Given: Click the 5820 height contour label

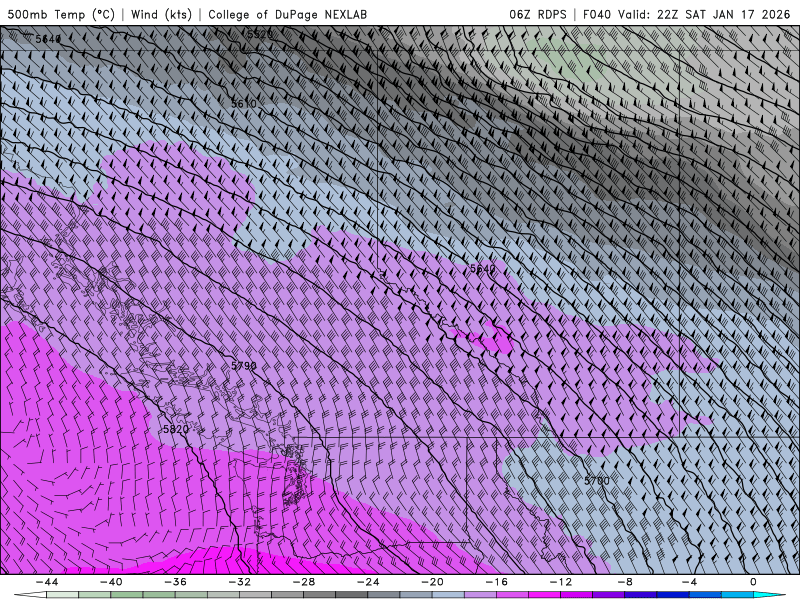Looking at the screenshot, I should pos(176,430).
